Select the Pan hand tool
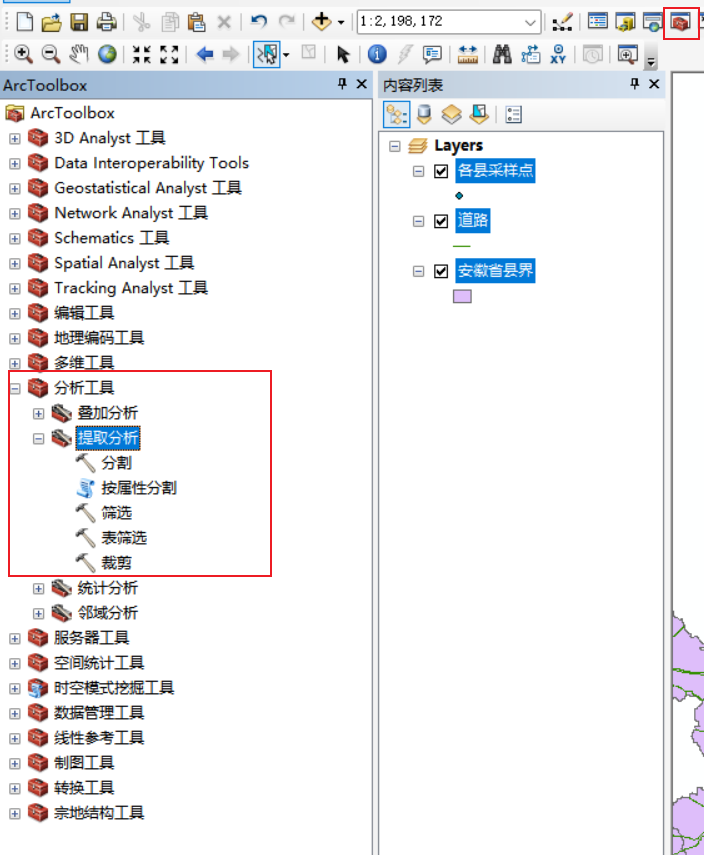704x855 pixels. [x=79, y=54]
